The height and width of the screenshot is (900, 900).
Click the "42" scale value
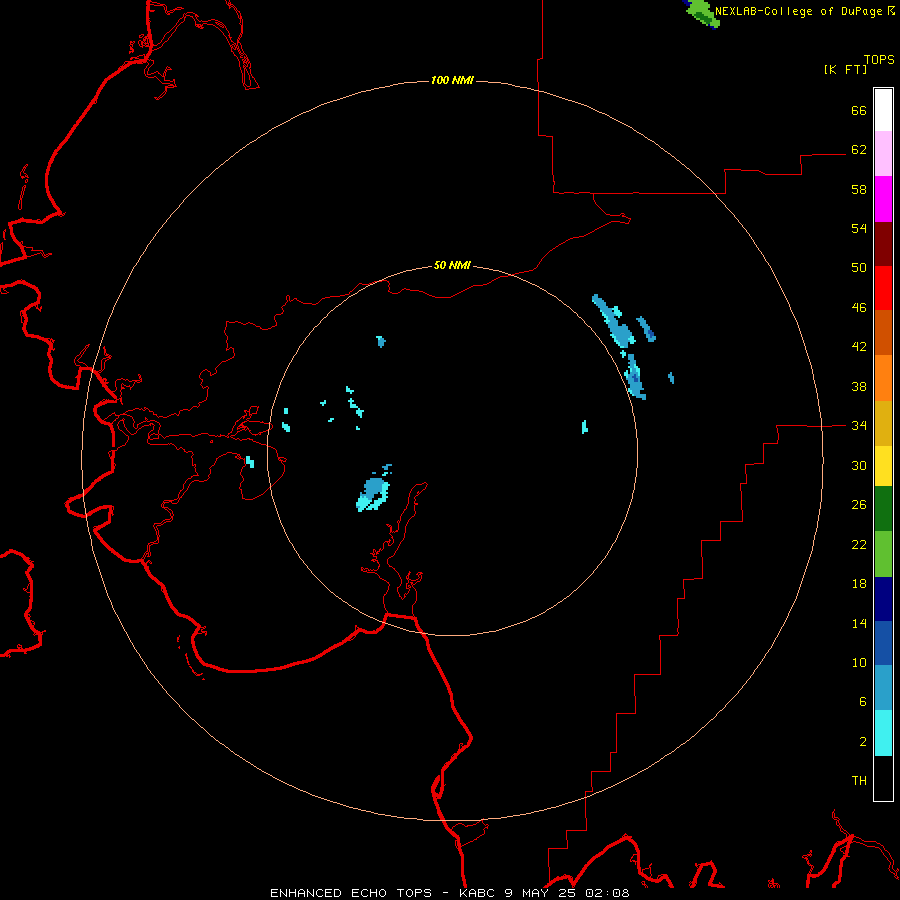pos(859,346)
